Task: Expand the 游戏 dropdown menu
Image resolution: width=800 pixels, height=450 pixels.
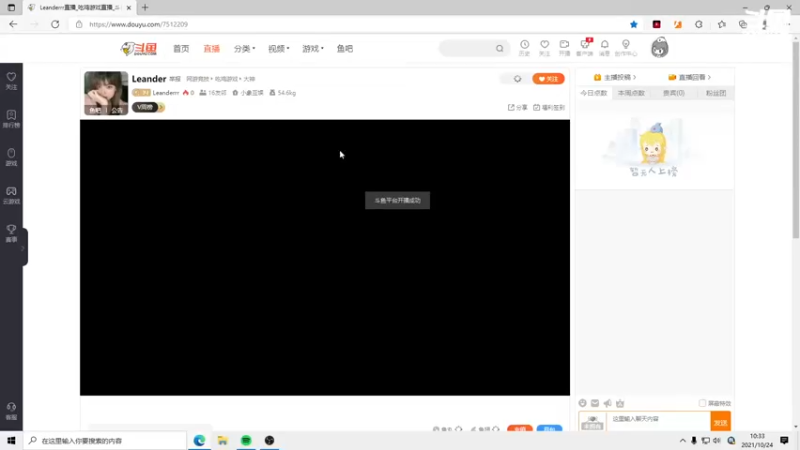Action: pyautogui.click(x=313, y=48)
